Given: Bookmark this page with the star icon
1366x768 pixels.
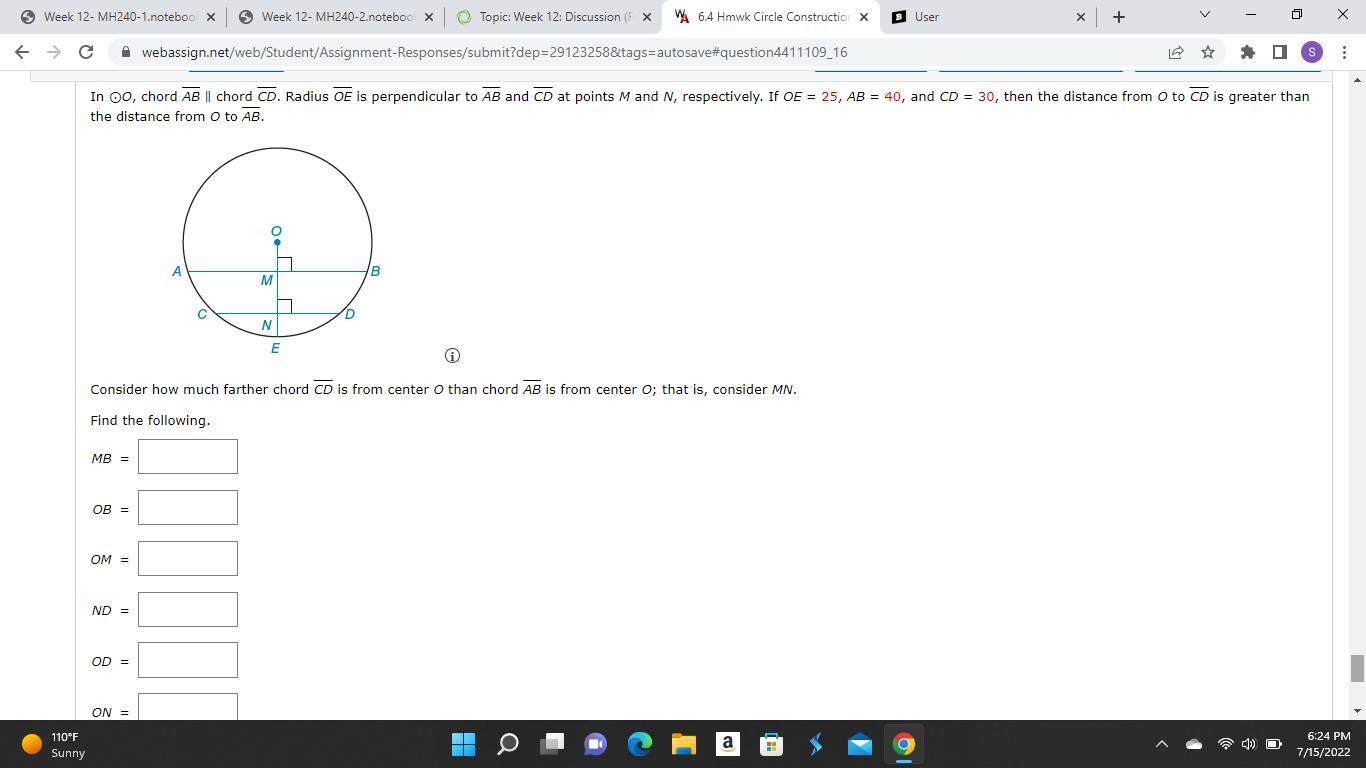Looking at the screenshot, I should [x=1208, y=52].
